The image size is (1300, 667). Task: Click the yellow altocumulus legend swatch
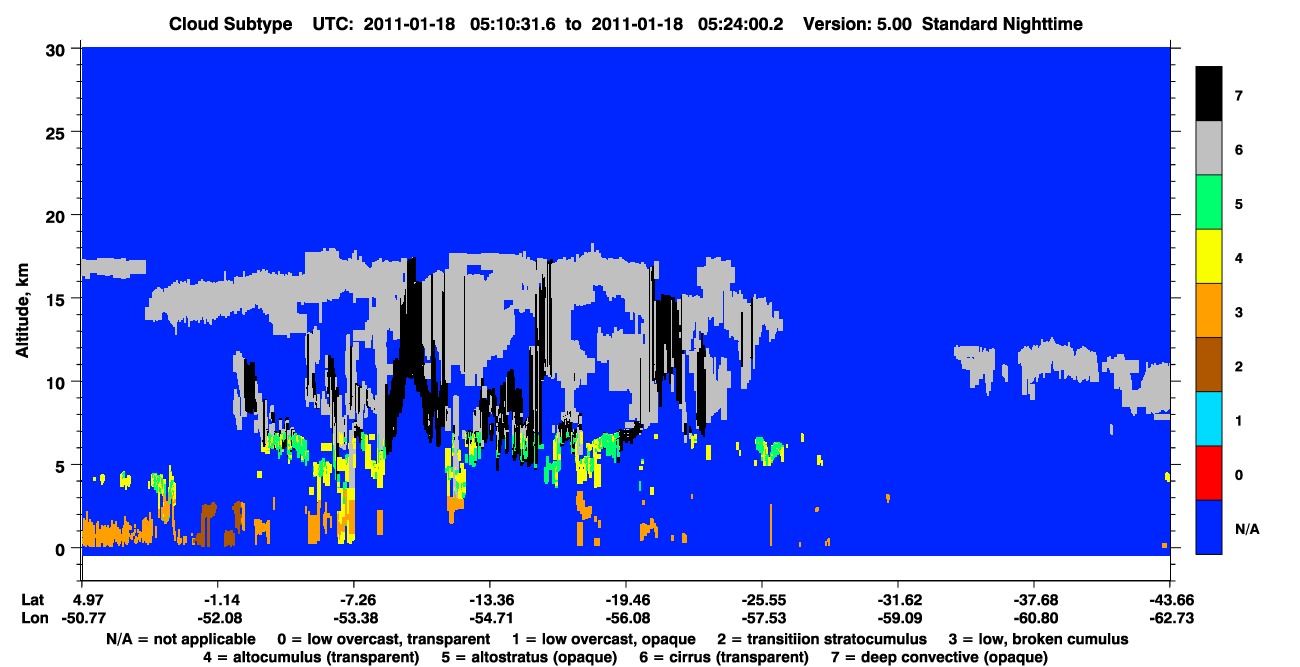(x=1209, y=257)
